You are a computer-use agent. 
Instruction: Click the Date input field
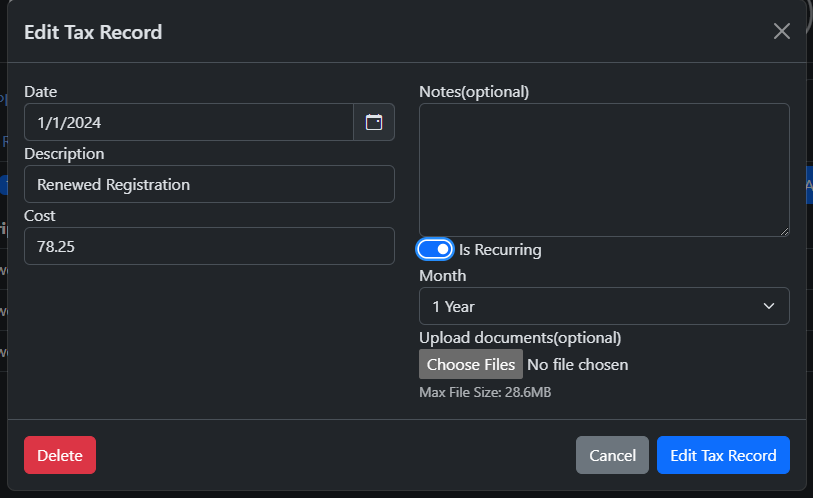pyautogui.click(x=188, y=122)
